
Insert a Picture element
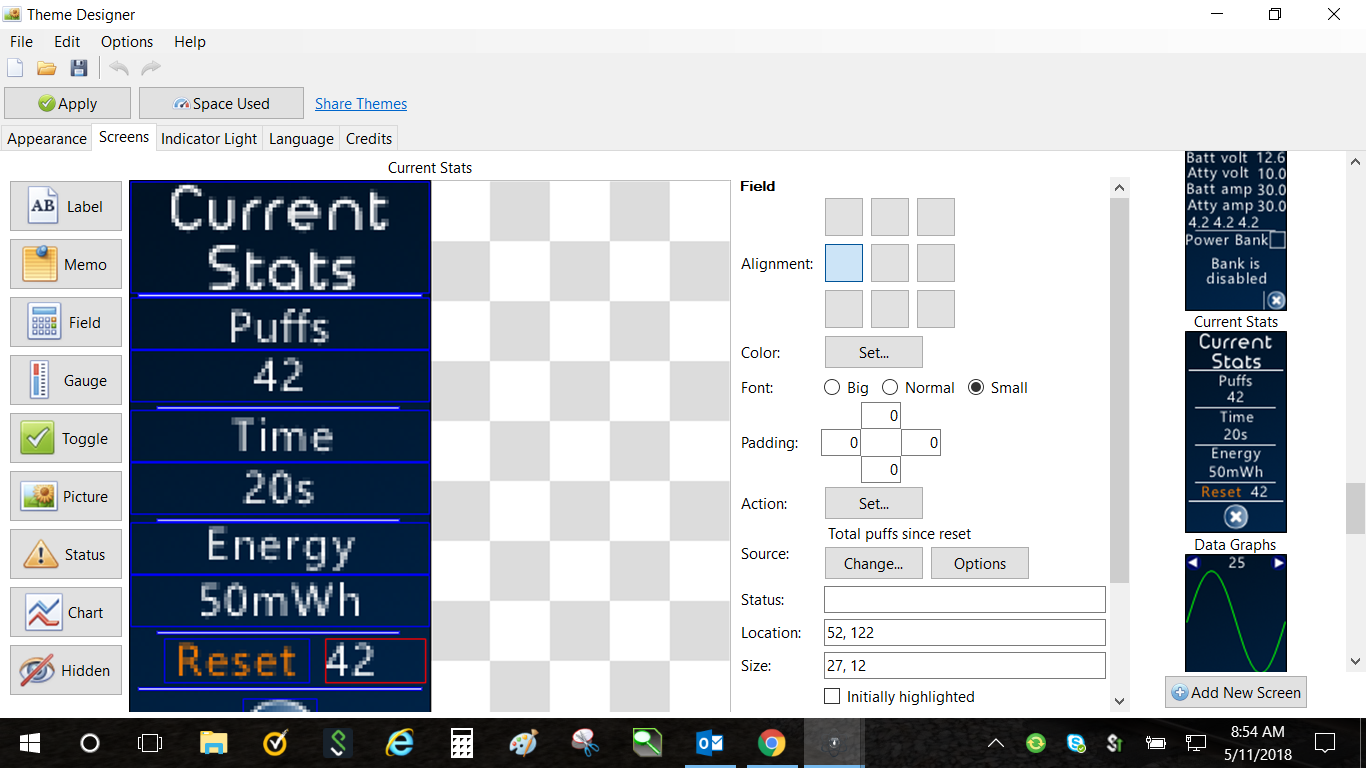(66, 497)
